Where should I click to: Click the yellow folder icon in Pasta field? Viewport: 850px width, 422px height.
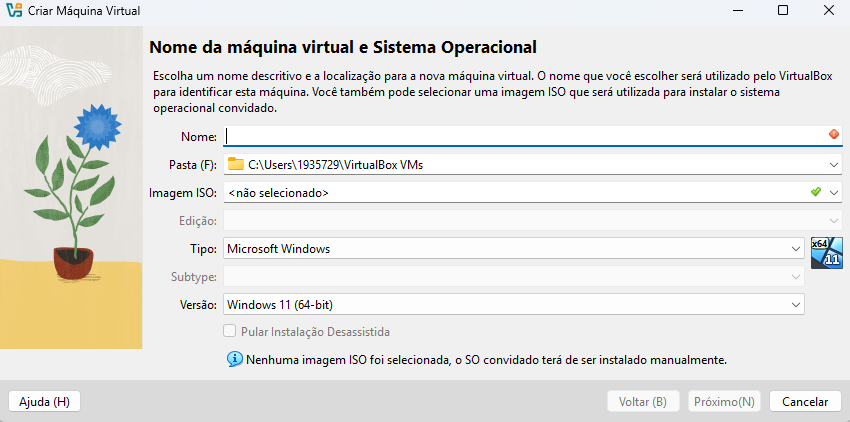click(x=236, y=164)
